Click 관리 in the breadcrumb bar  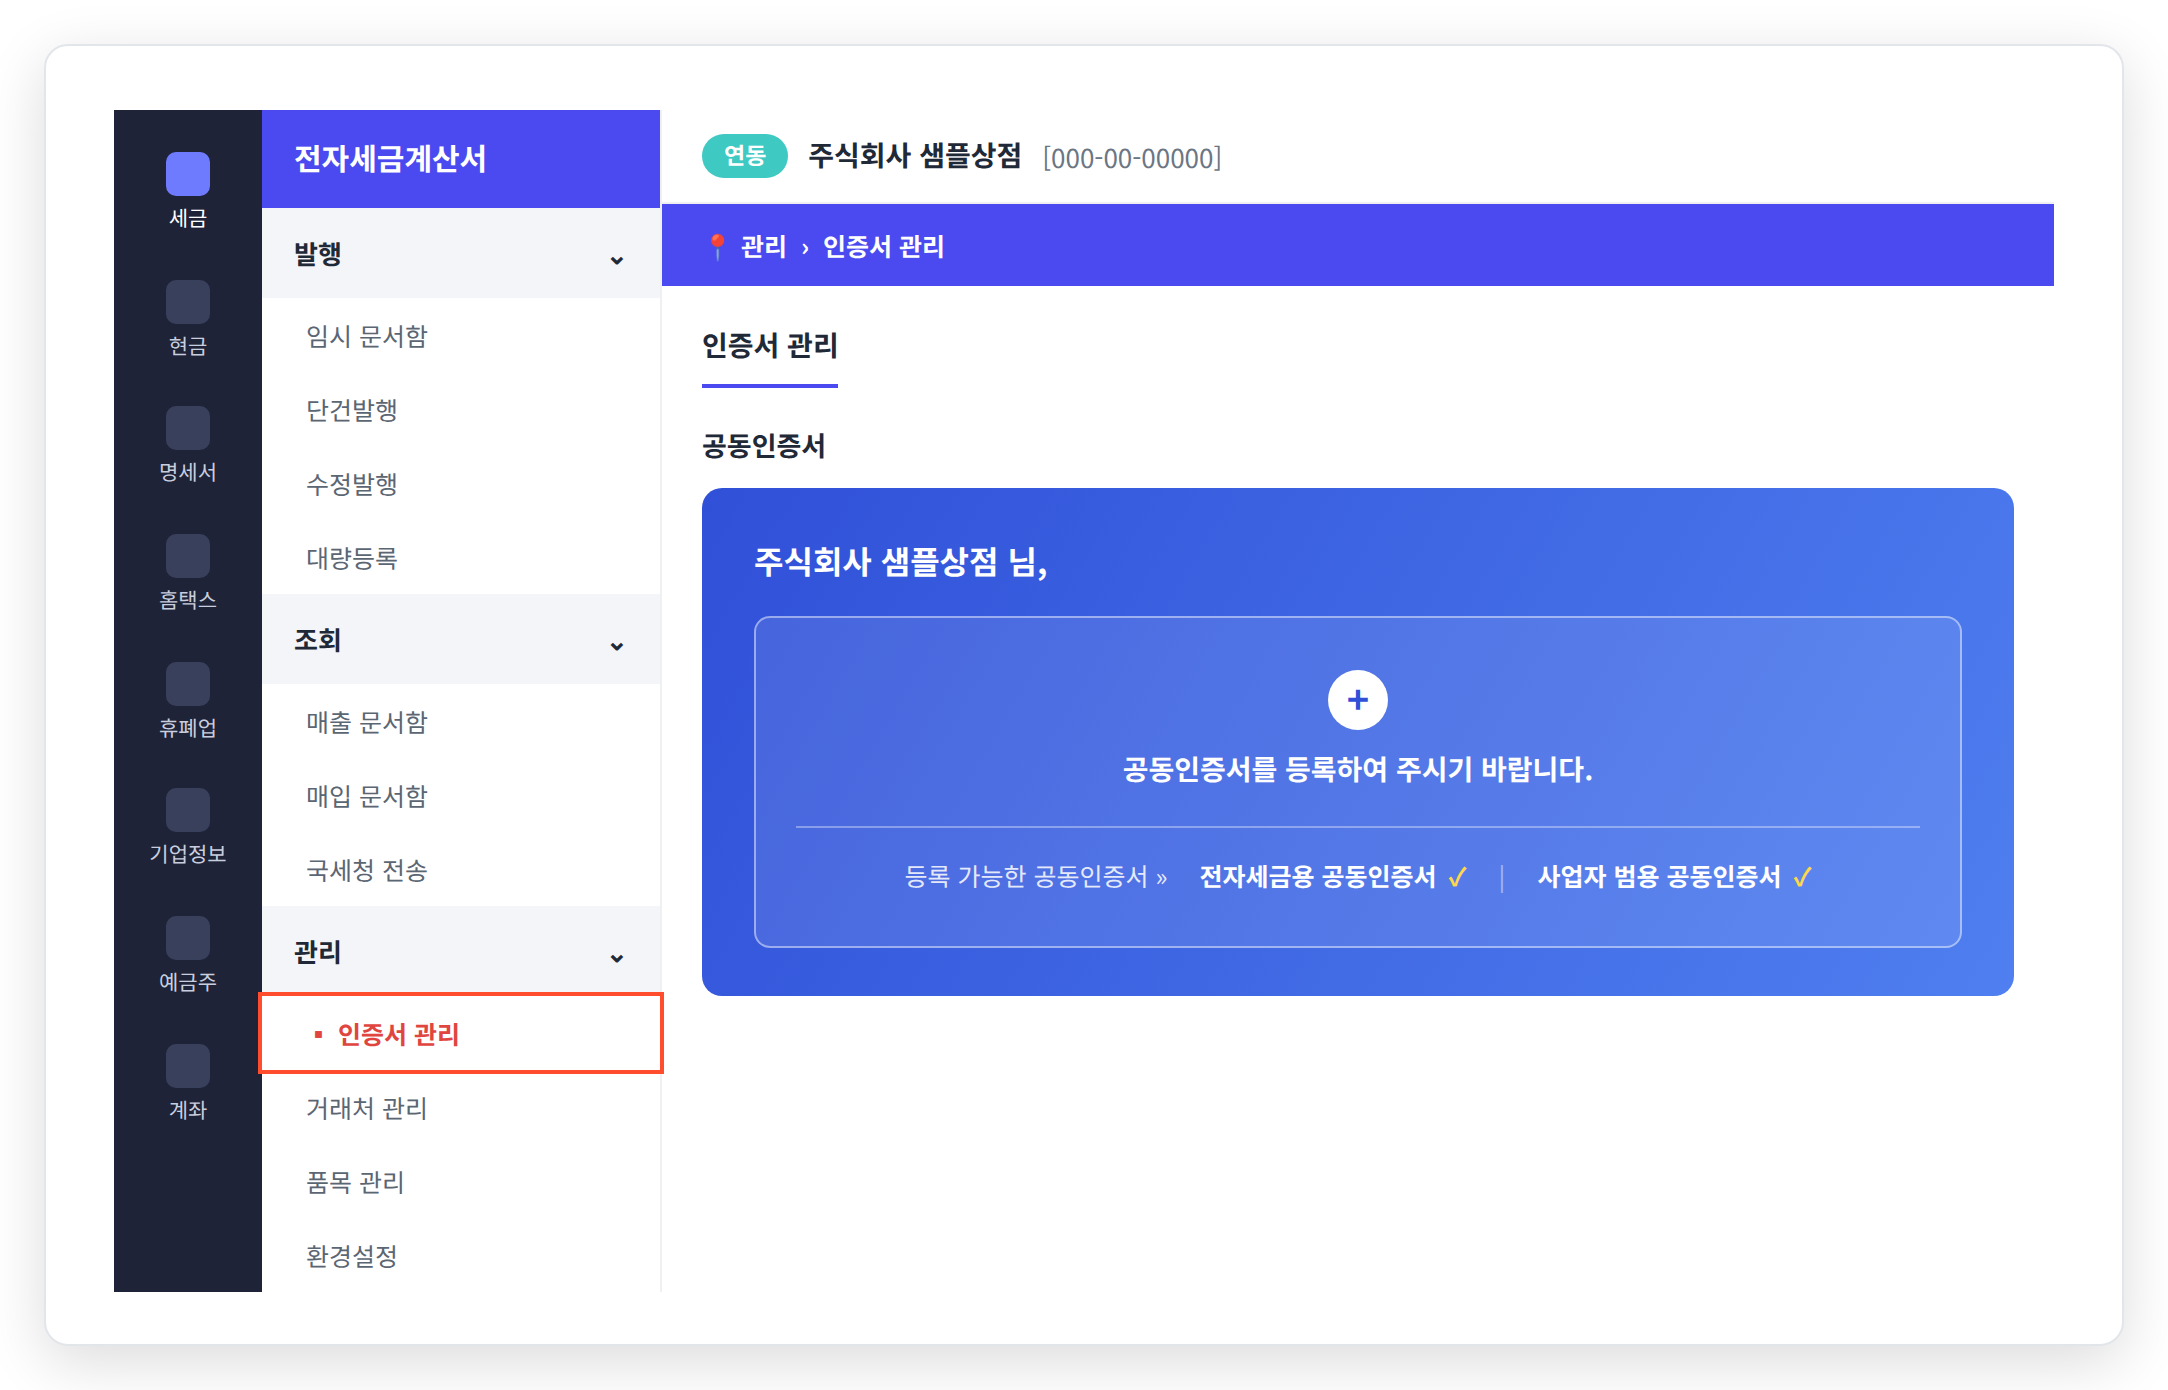(x=763, y=246)
